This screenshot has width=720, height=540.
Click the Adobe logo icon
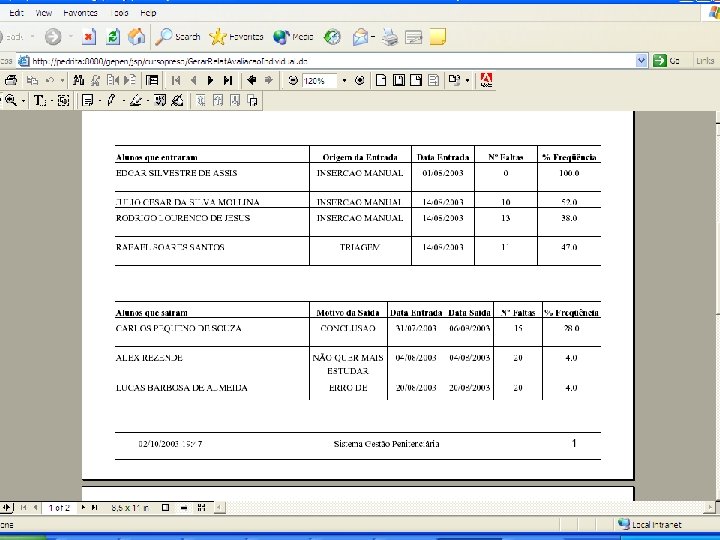[x=486, y=80]
